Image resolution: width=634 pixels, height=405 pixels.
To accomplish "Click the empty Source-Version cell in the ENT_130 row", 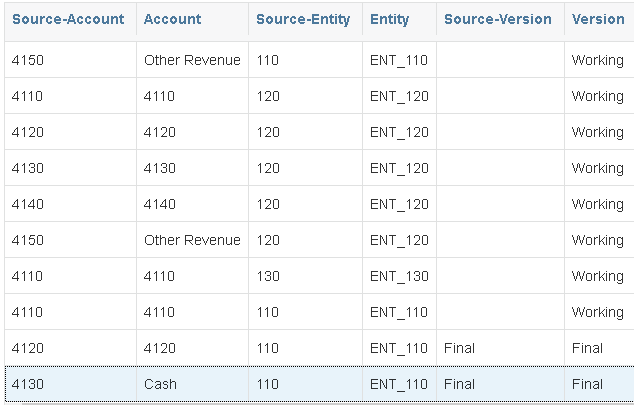I will [499, 276].
